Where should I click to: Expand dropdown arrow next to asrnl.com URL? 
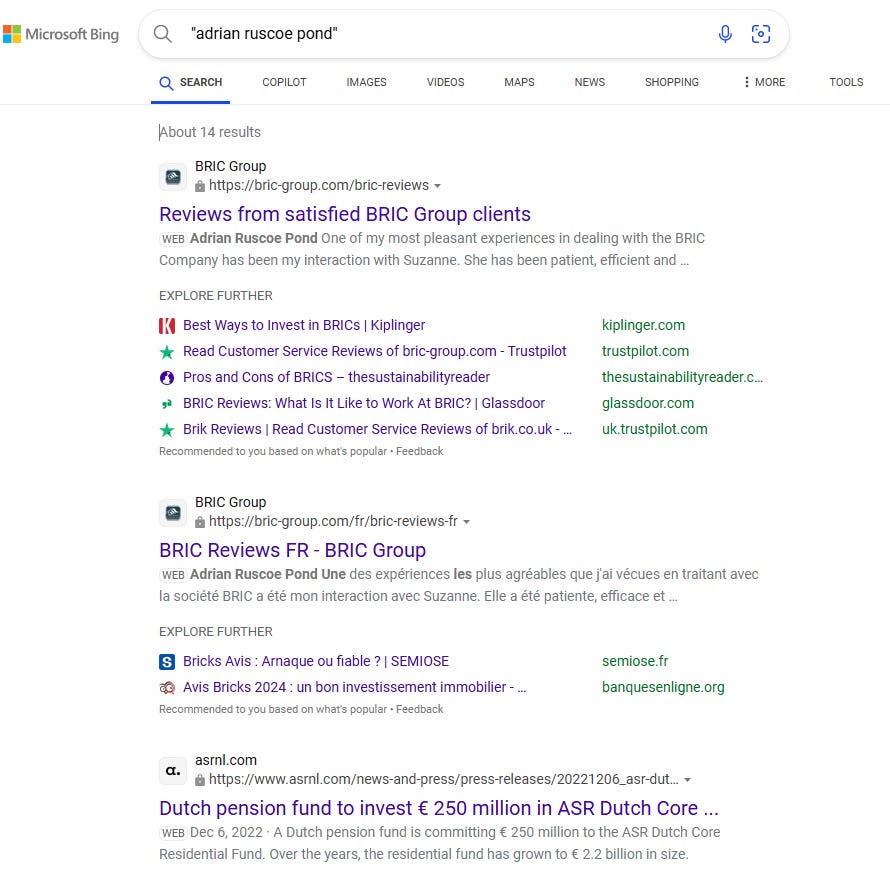[687, 780]
